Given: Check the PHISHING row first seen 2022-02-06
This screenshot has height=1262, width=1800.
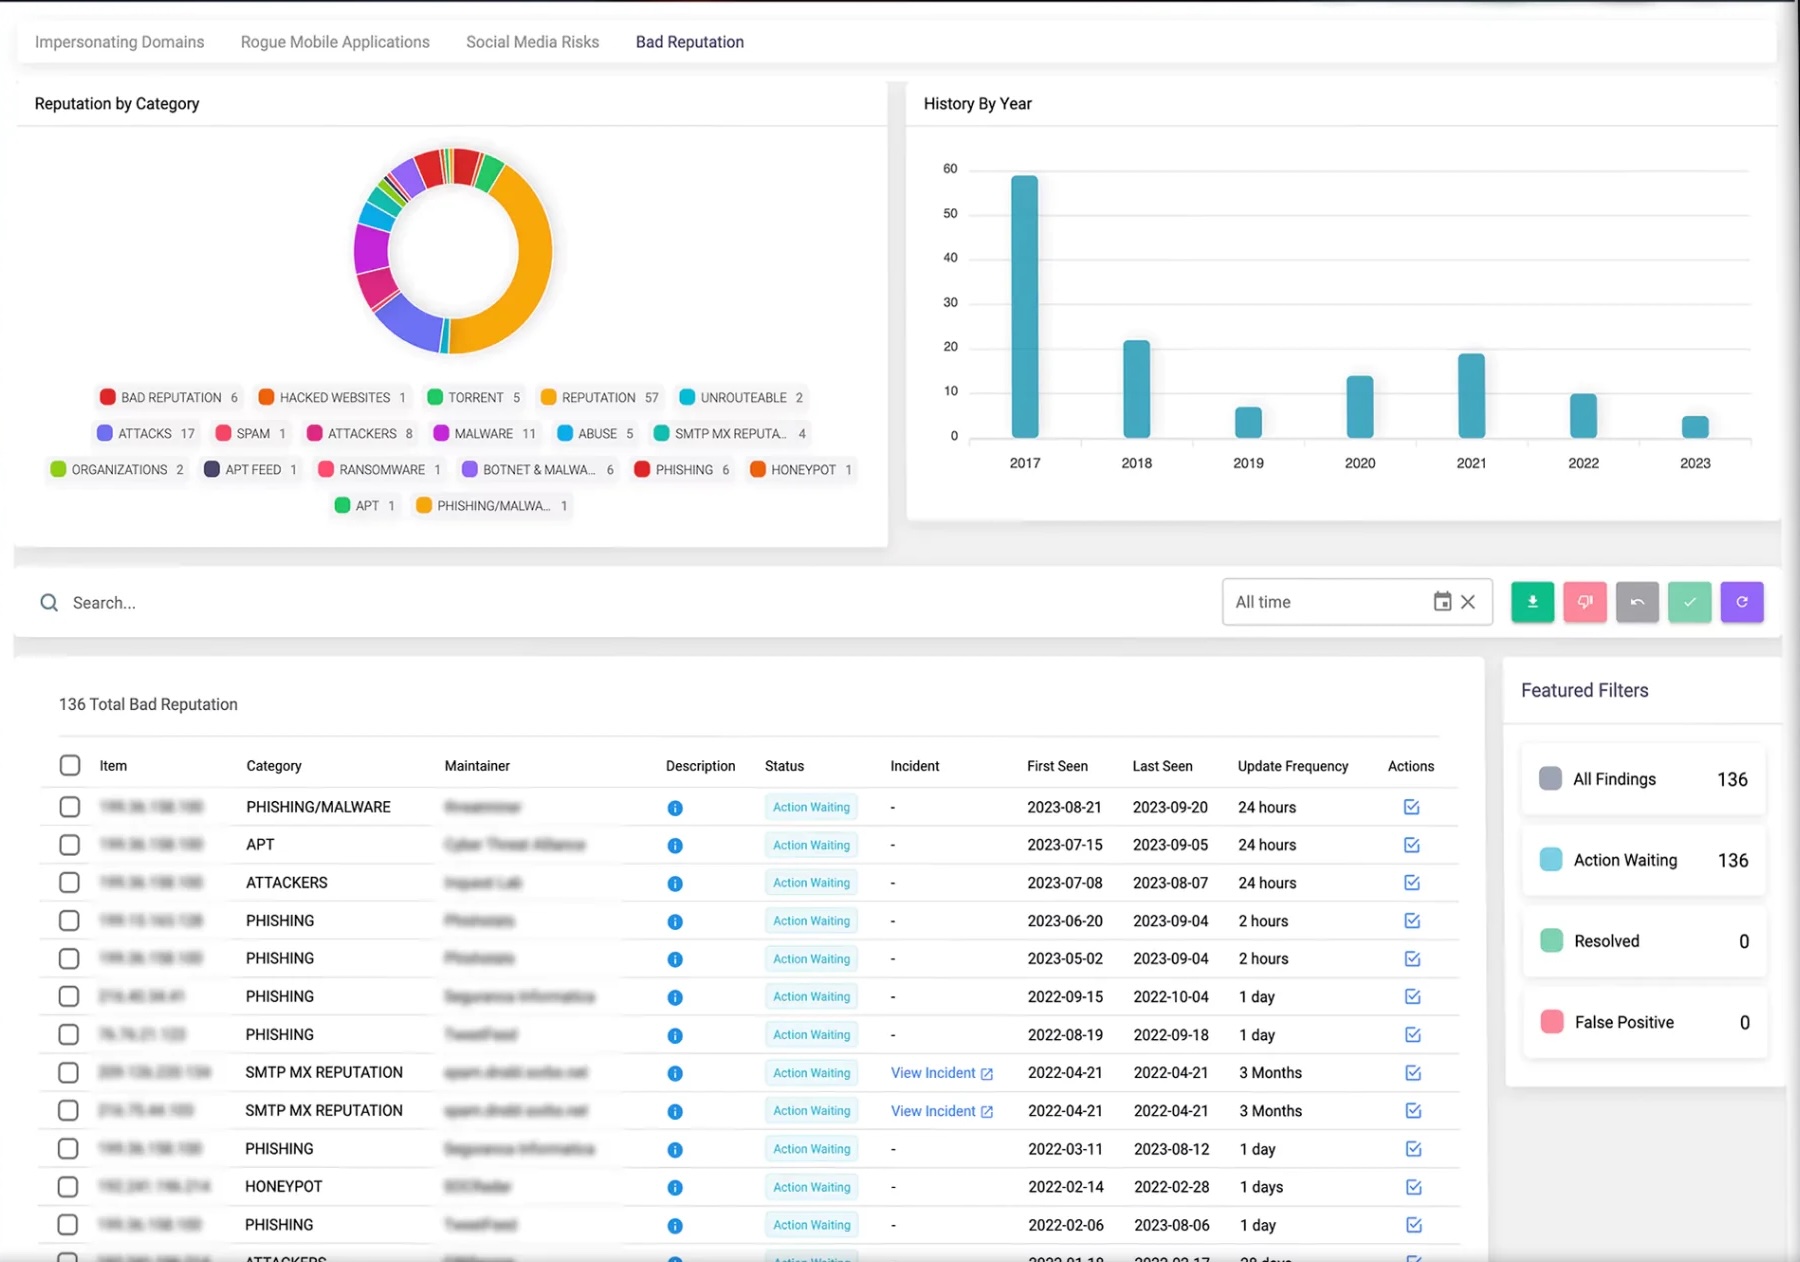Looking at the screenshot, I should pos(69,1225).
